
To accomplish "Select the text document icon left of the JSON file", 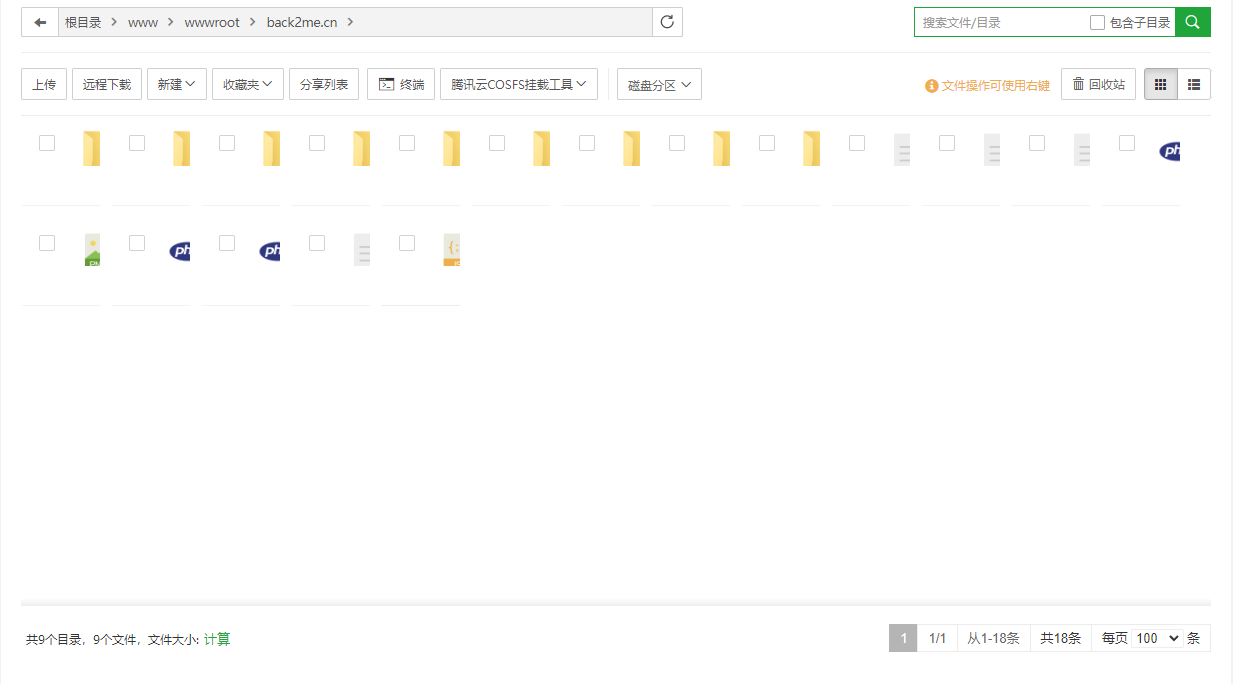I will pos(362,249).
